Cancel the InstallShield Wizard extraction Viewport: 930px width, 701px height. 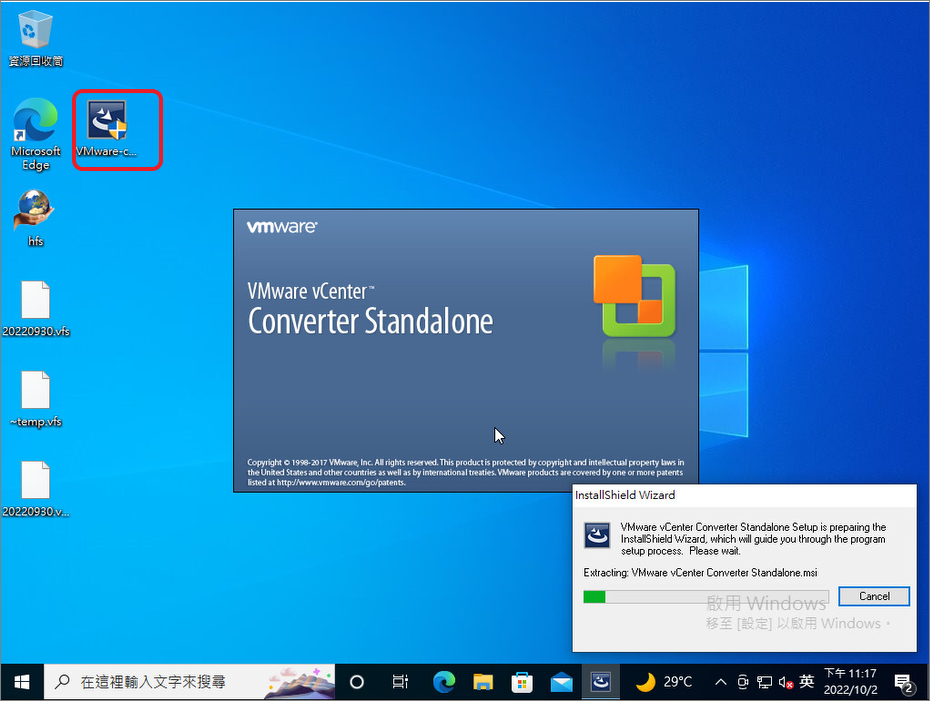pyautogui.click(x=874, y=596)
